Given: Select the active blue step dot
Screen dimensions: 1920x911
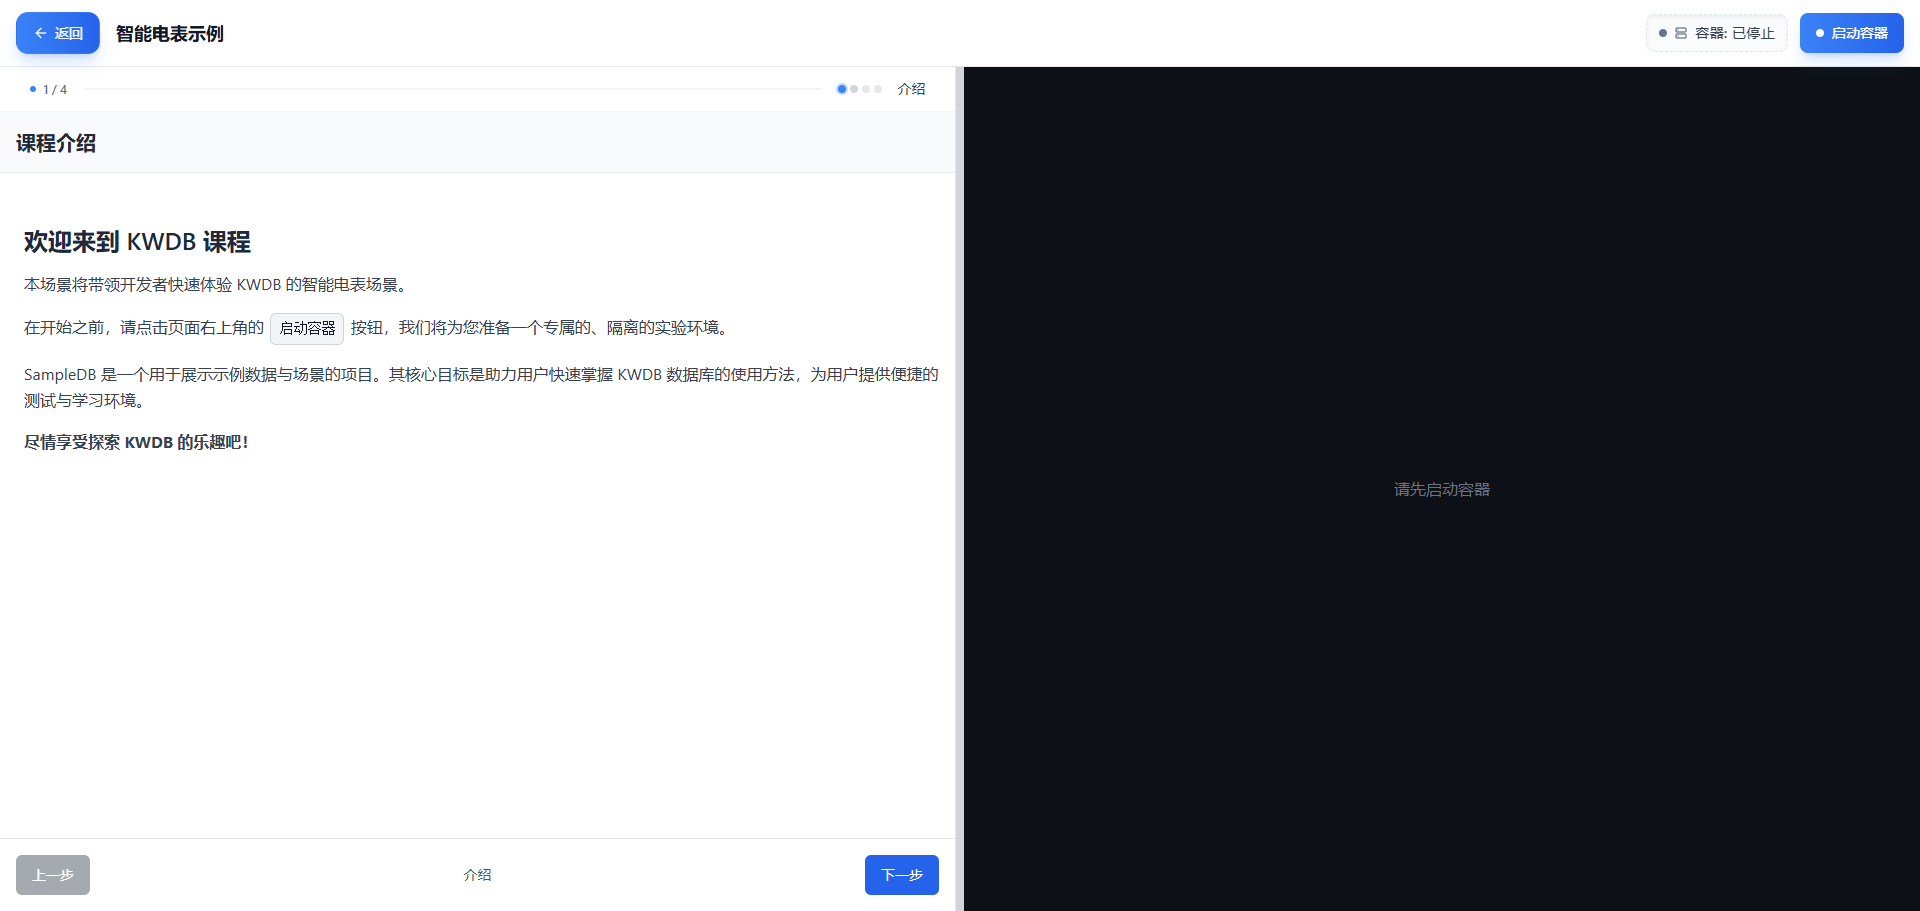Looking at the screenshot, I should [842, 89].
